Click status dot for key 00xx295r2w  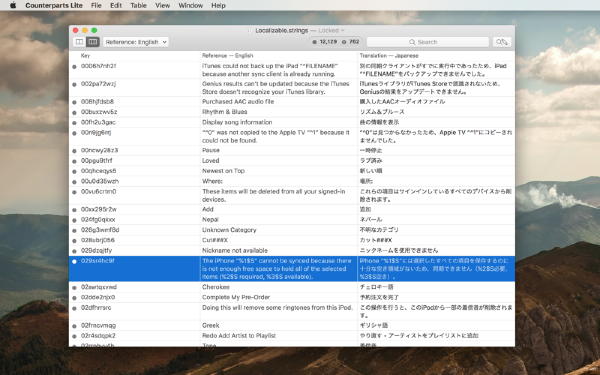(74, 210)
